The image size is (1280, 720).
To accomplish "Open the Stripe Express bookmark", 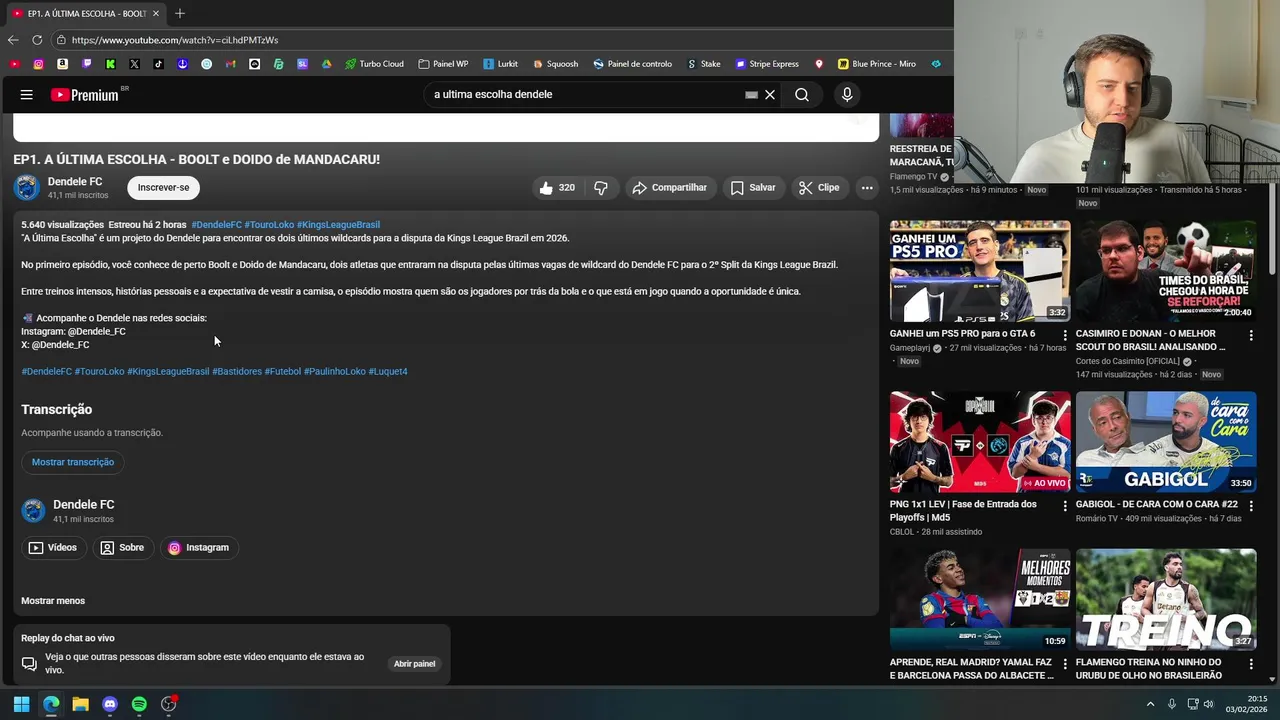I will pyautogui.click(x=767, y=64).
